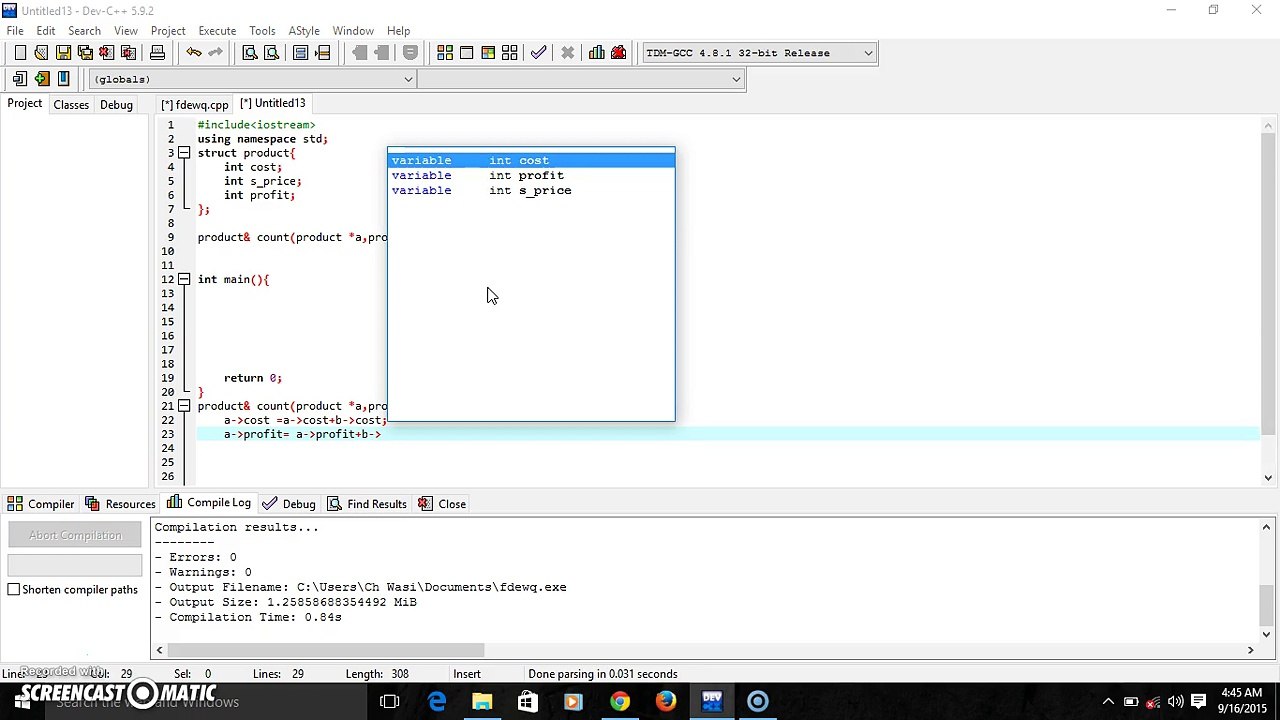
Task: Select 'int cost' in autocomplete list
Action: [531, 160]
